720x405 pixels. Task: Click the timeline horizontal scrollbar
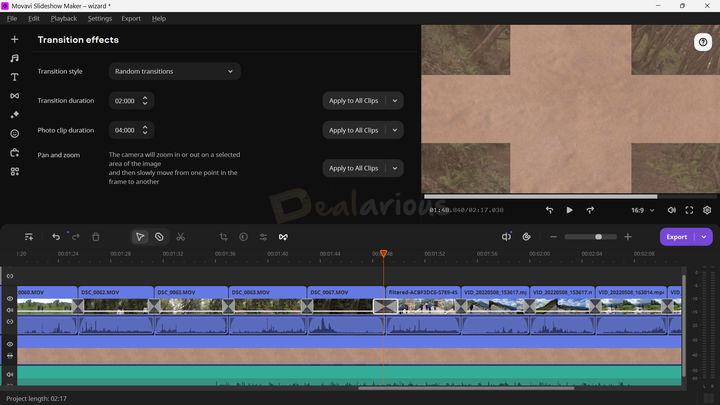point(466,388)
